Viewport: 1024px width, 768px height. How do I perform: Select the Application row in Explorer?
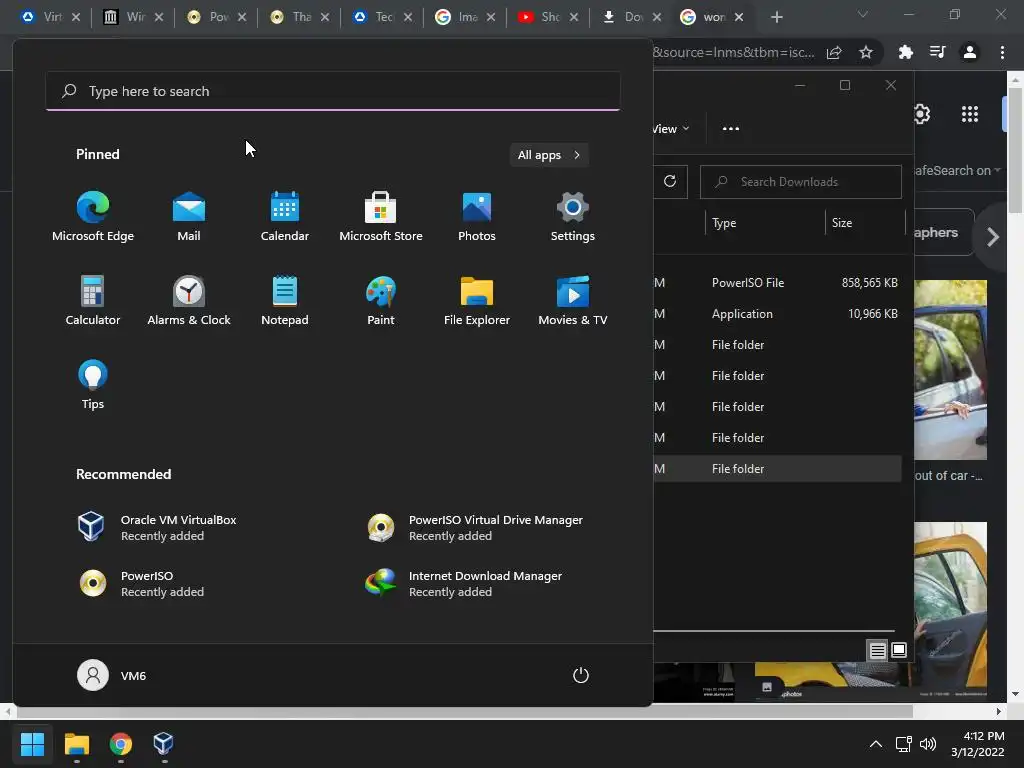click(777, 313)
